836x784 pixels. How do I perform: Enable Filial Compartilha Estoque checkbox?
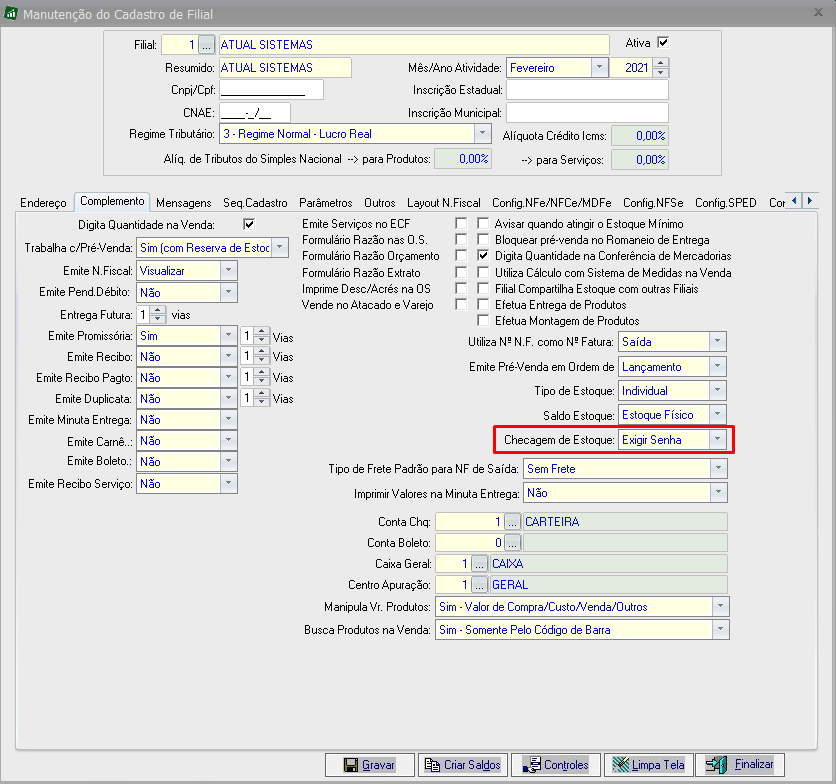coord(483,289)
